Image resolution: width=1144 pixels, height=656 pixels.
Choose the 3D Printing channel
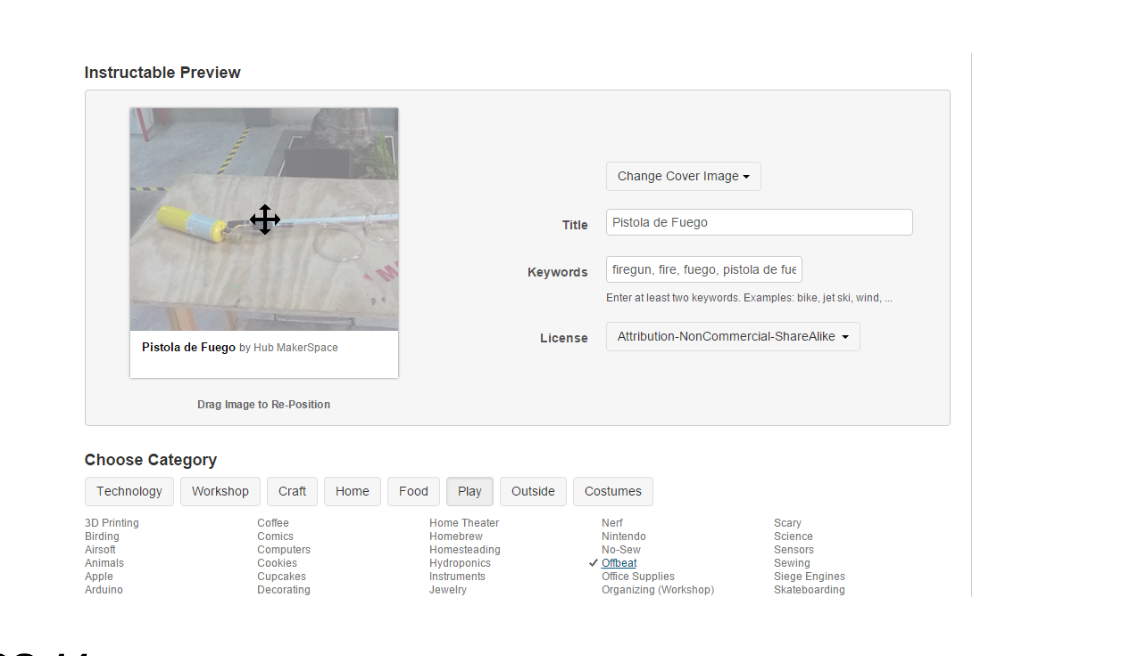coord(112,523)
